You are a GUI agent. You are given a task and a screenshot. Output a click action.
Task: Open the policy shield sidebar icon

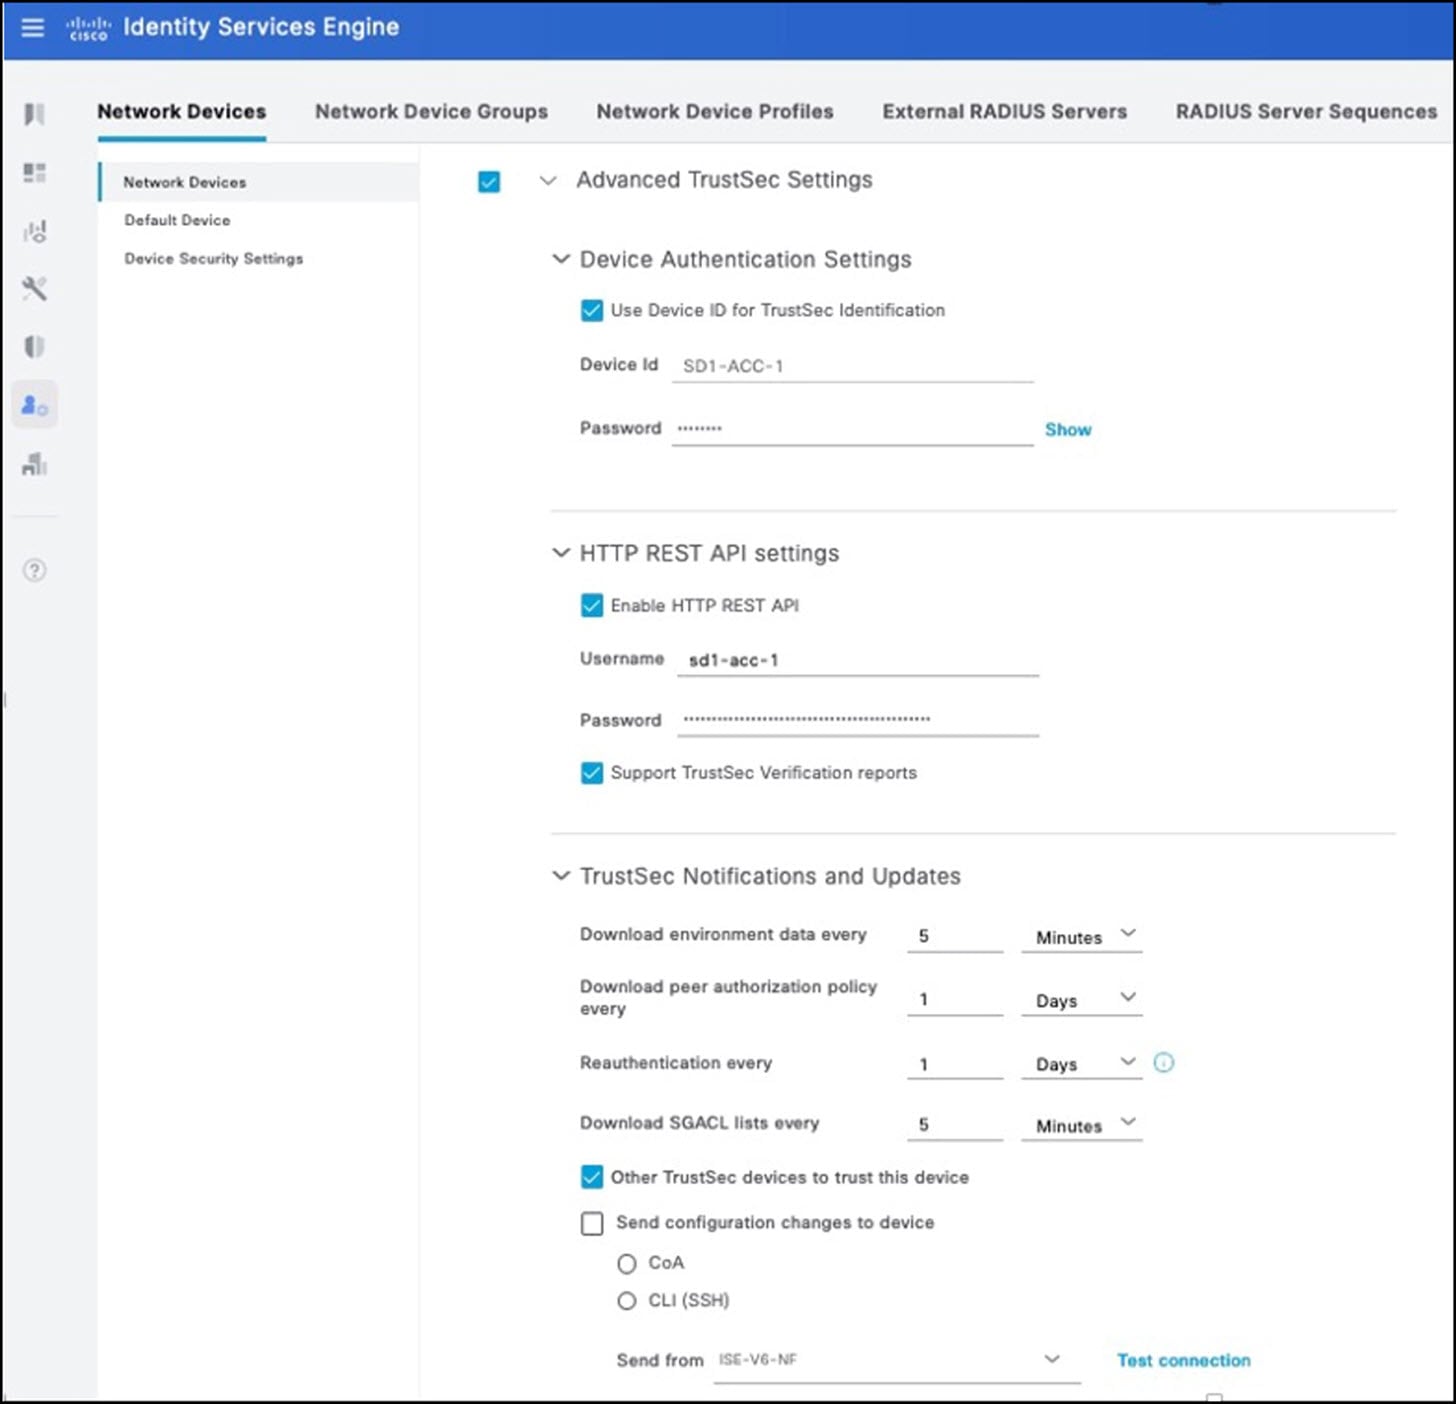(x=34, y=347)
